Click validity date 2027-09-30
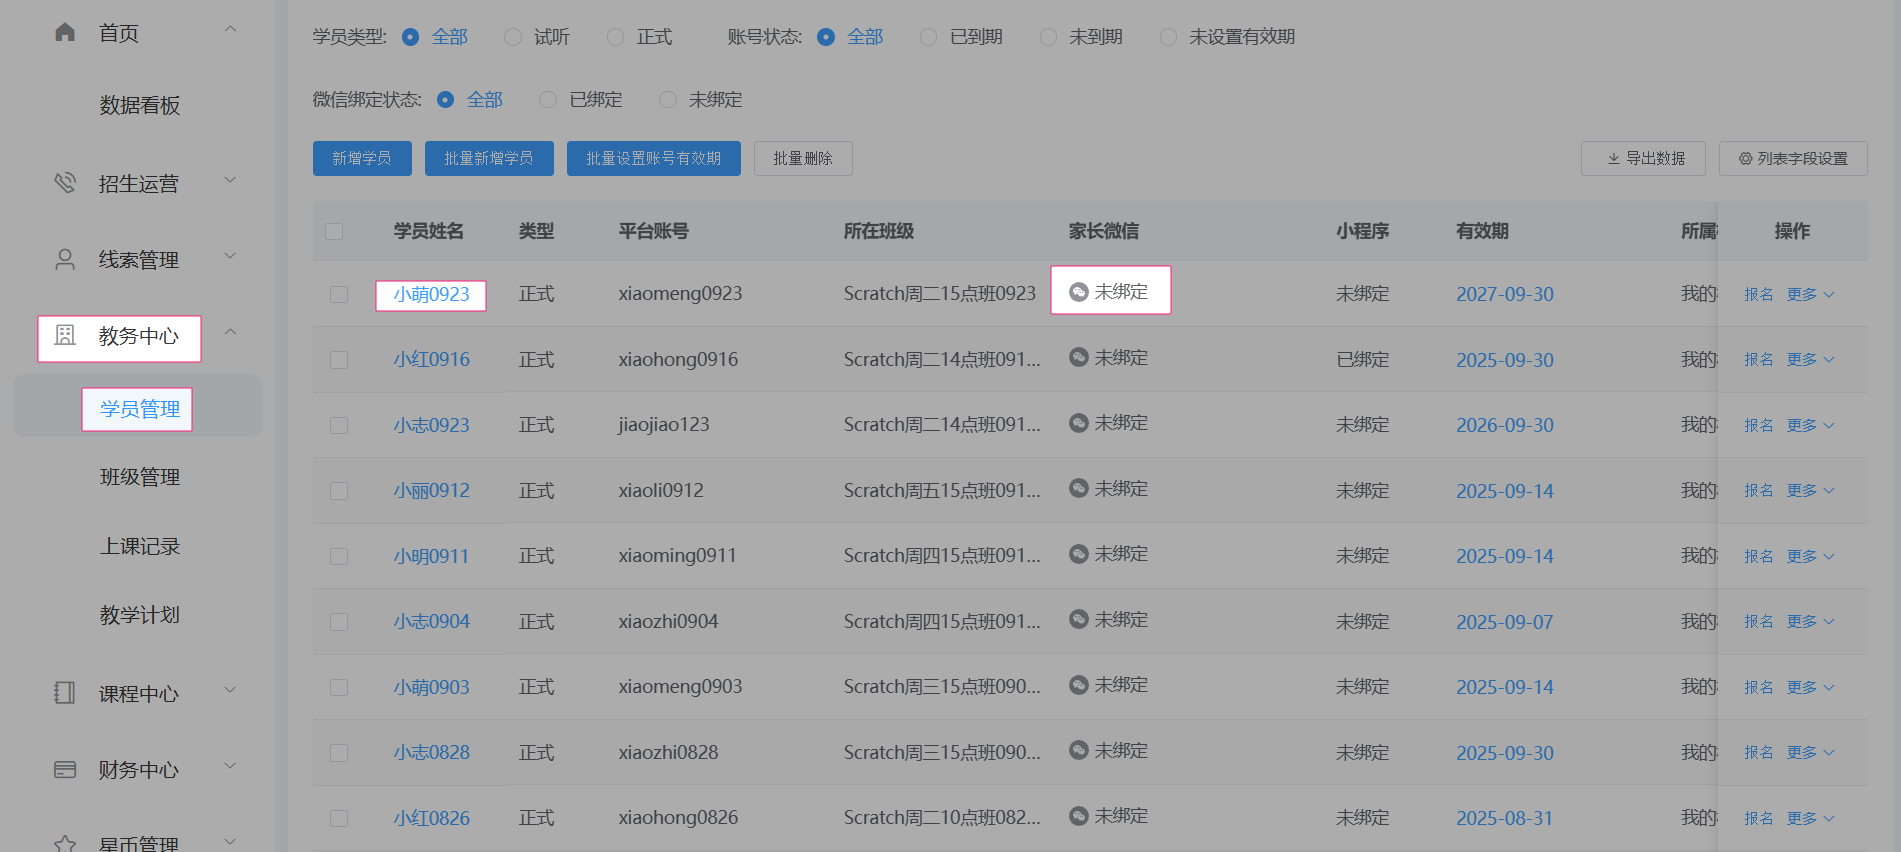 (1505, 294)
